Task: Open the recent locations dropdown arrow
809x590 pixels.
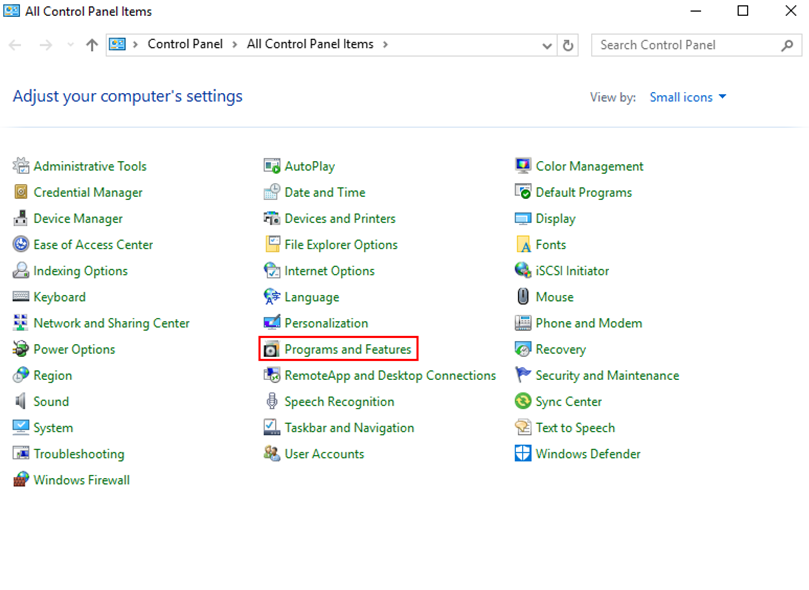Action: 71,45
